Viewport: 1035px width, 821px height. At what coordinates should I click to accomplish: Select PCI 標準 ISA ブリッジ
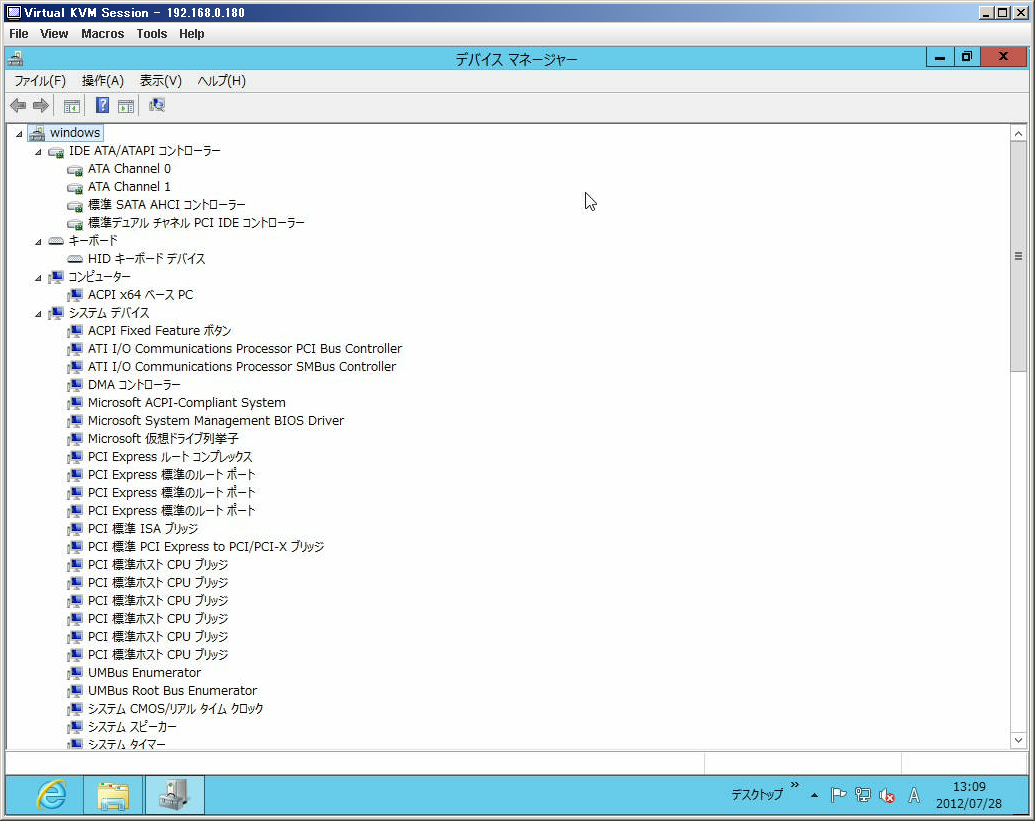143,529
